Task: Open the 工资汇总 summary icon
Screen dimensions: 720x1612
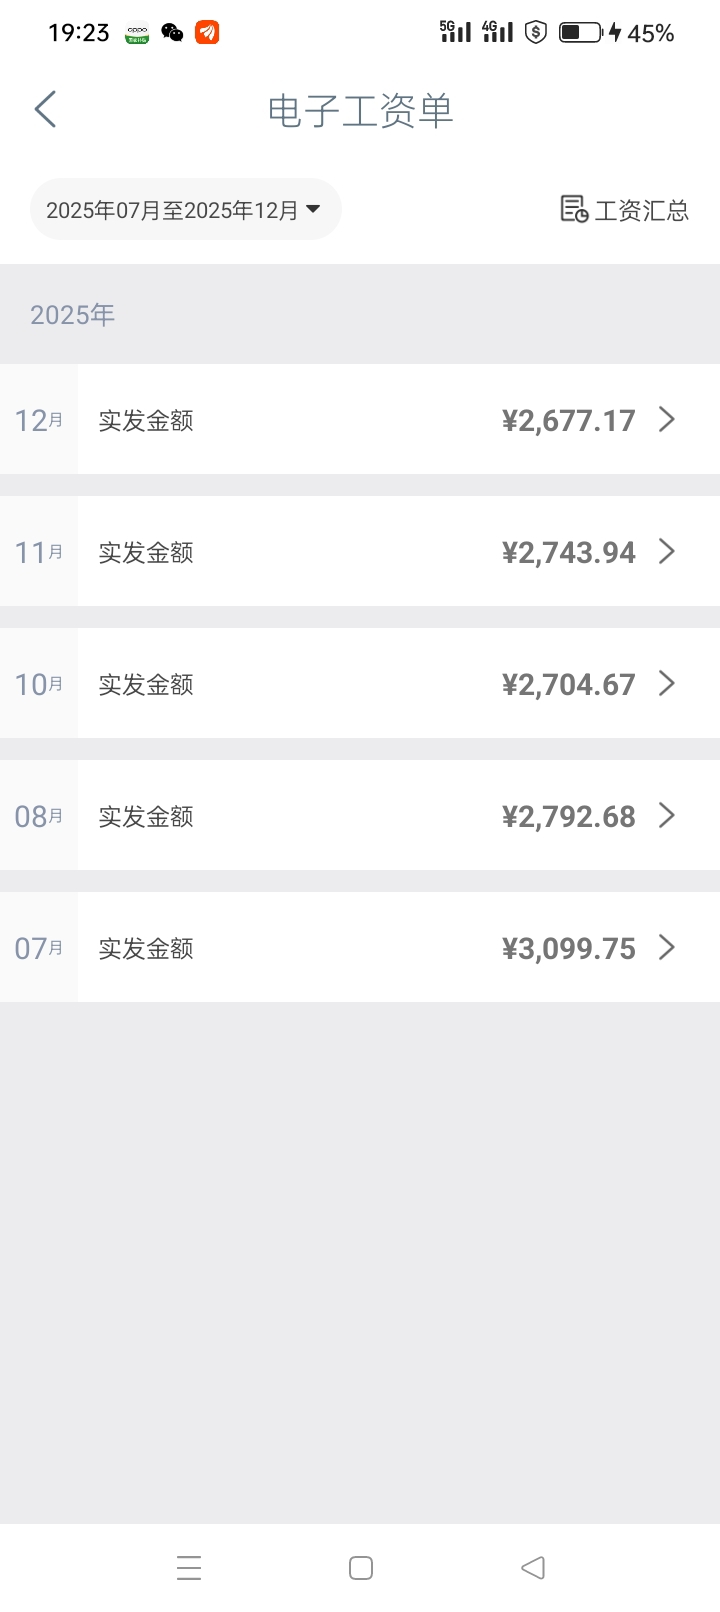Action: click(574, 209)
